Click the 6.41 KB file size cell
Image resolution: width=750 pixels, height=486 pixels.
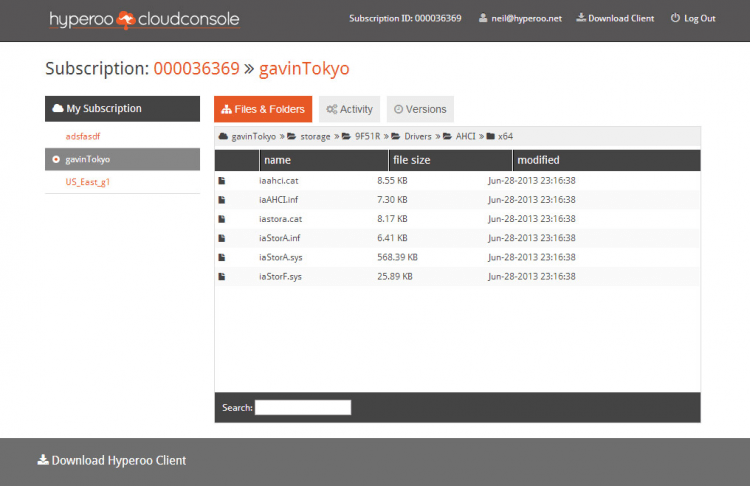[x=392, y=238]
